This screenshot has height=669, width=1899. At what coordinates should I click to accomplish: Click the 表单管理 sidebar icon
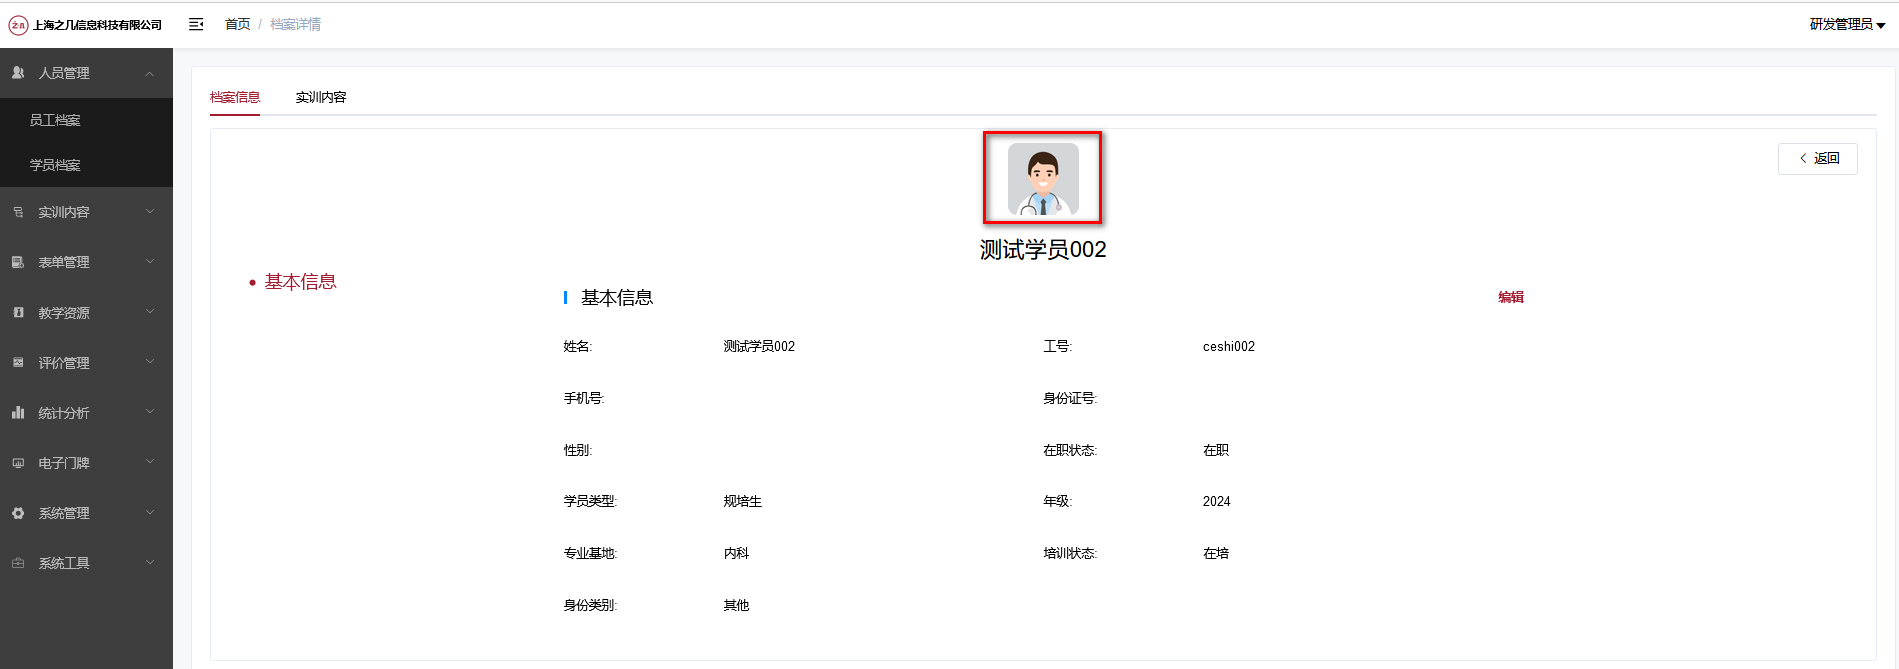pos(18,262)
